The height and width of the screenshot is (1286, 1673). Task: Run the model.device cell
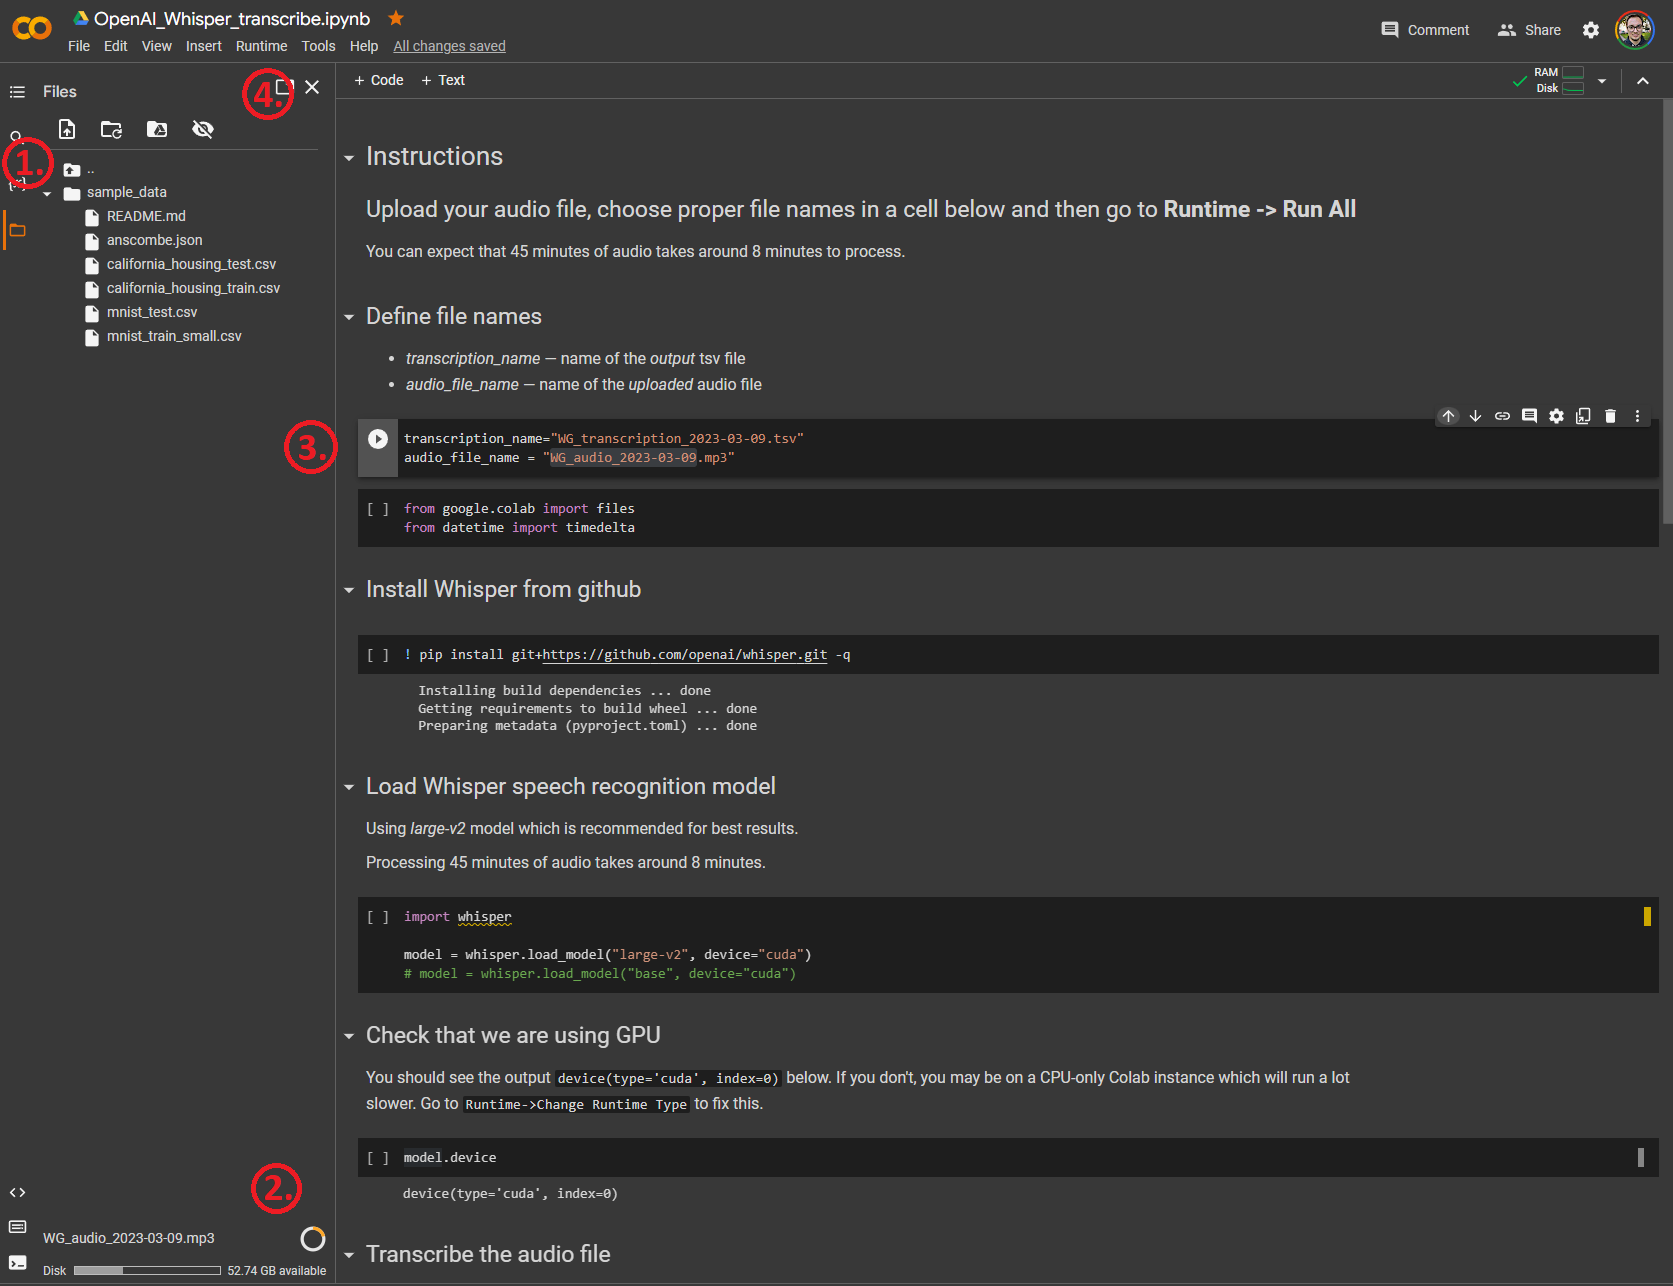(378, 1158)
